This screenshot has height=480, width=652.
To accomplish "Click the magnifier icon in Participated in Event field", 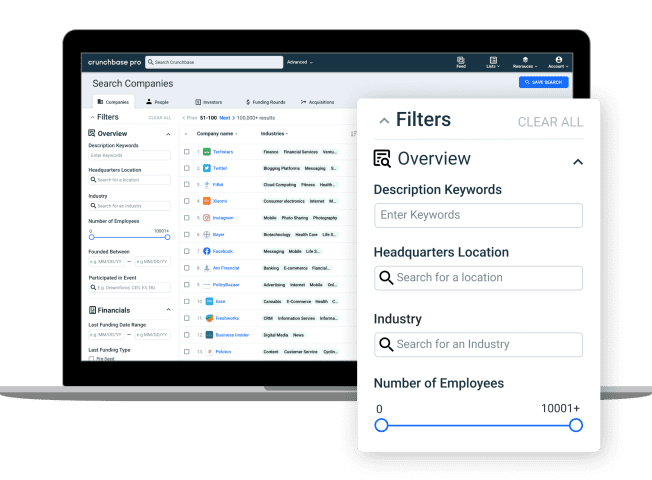I will (x=93, y=287).
